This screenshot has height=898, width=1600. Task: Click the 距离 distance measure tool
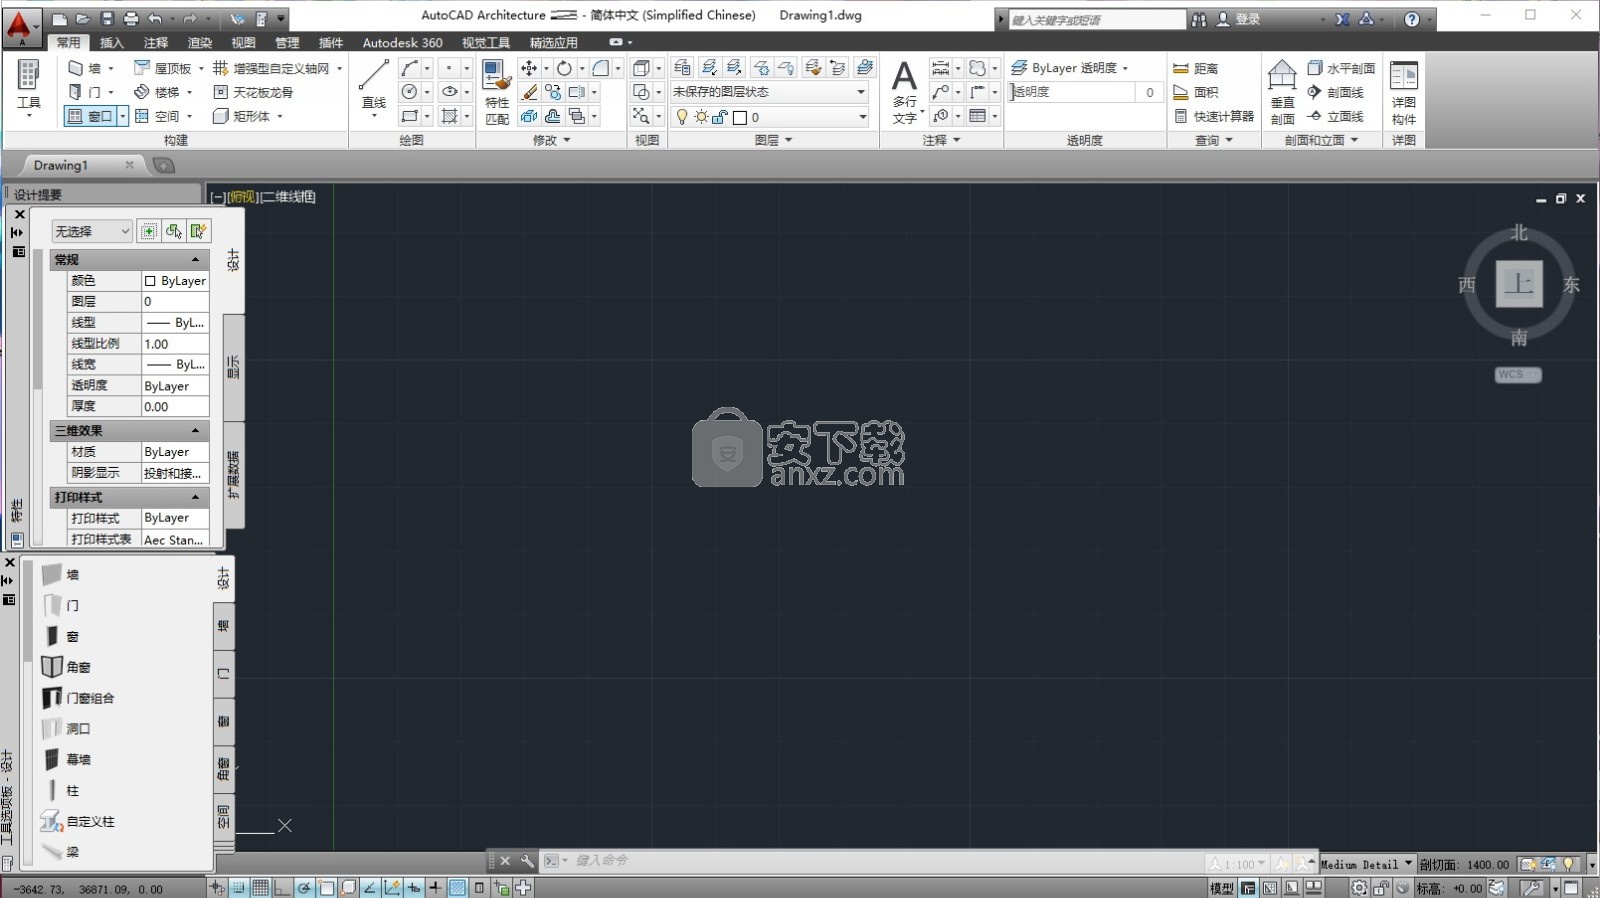point(1196,68)
